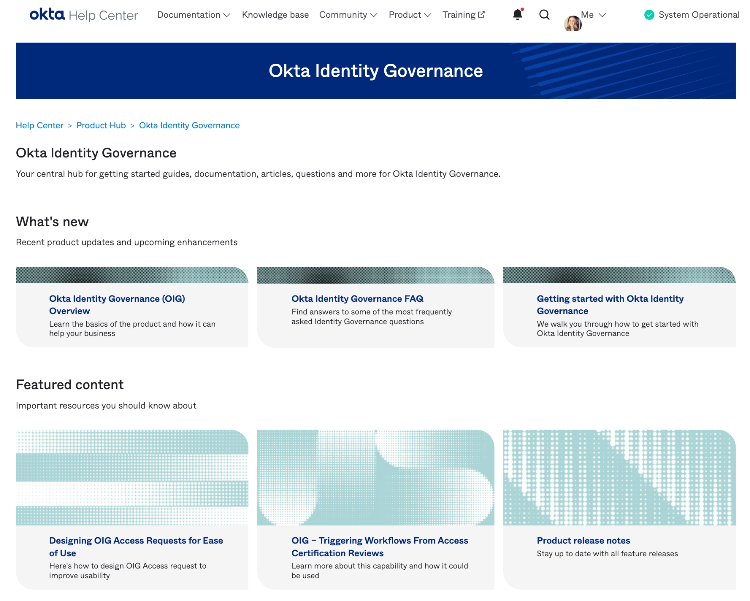This screenshot has height=601, width=750.
Task: Go to the Knowledge base menu item
Action: pos(275,15)
